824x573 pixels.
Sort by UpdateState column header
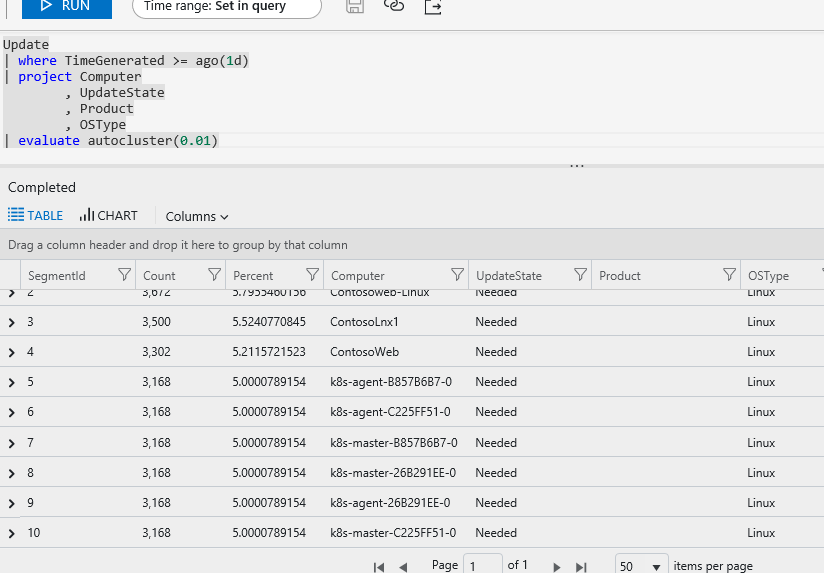coord(509,275)
